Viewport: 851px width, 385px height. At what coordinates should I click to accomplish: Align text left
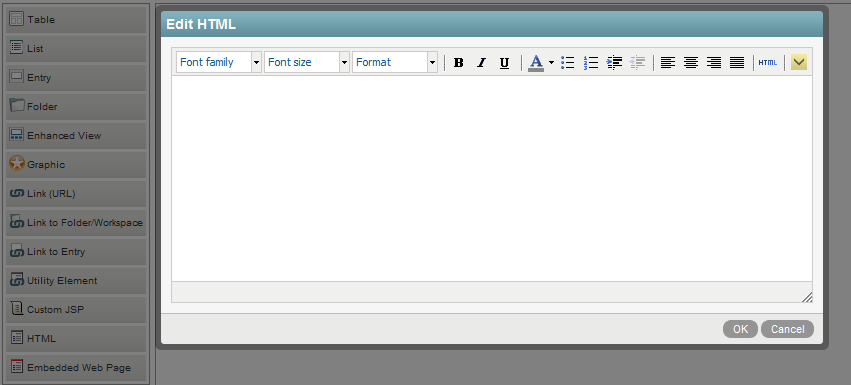pos(668,62)
